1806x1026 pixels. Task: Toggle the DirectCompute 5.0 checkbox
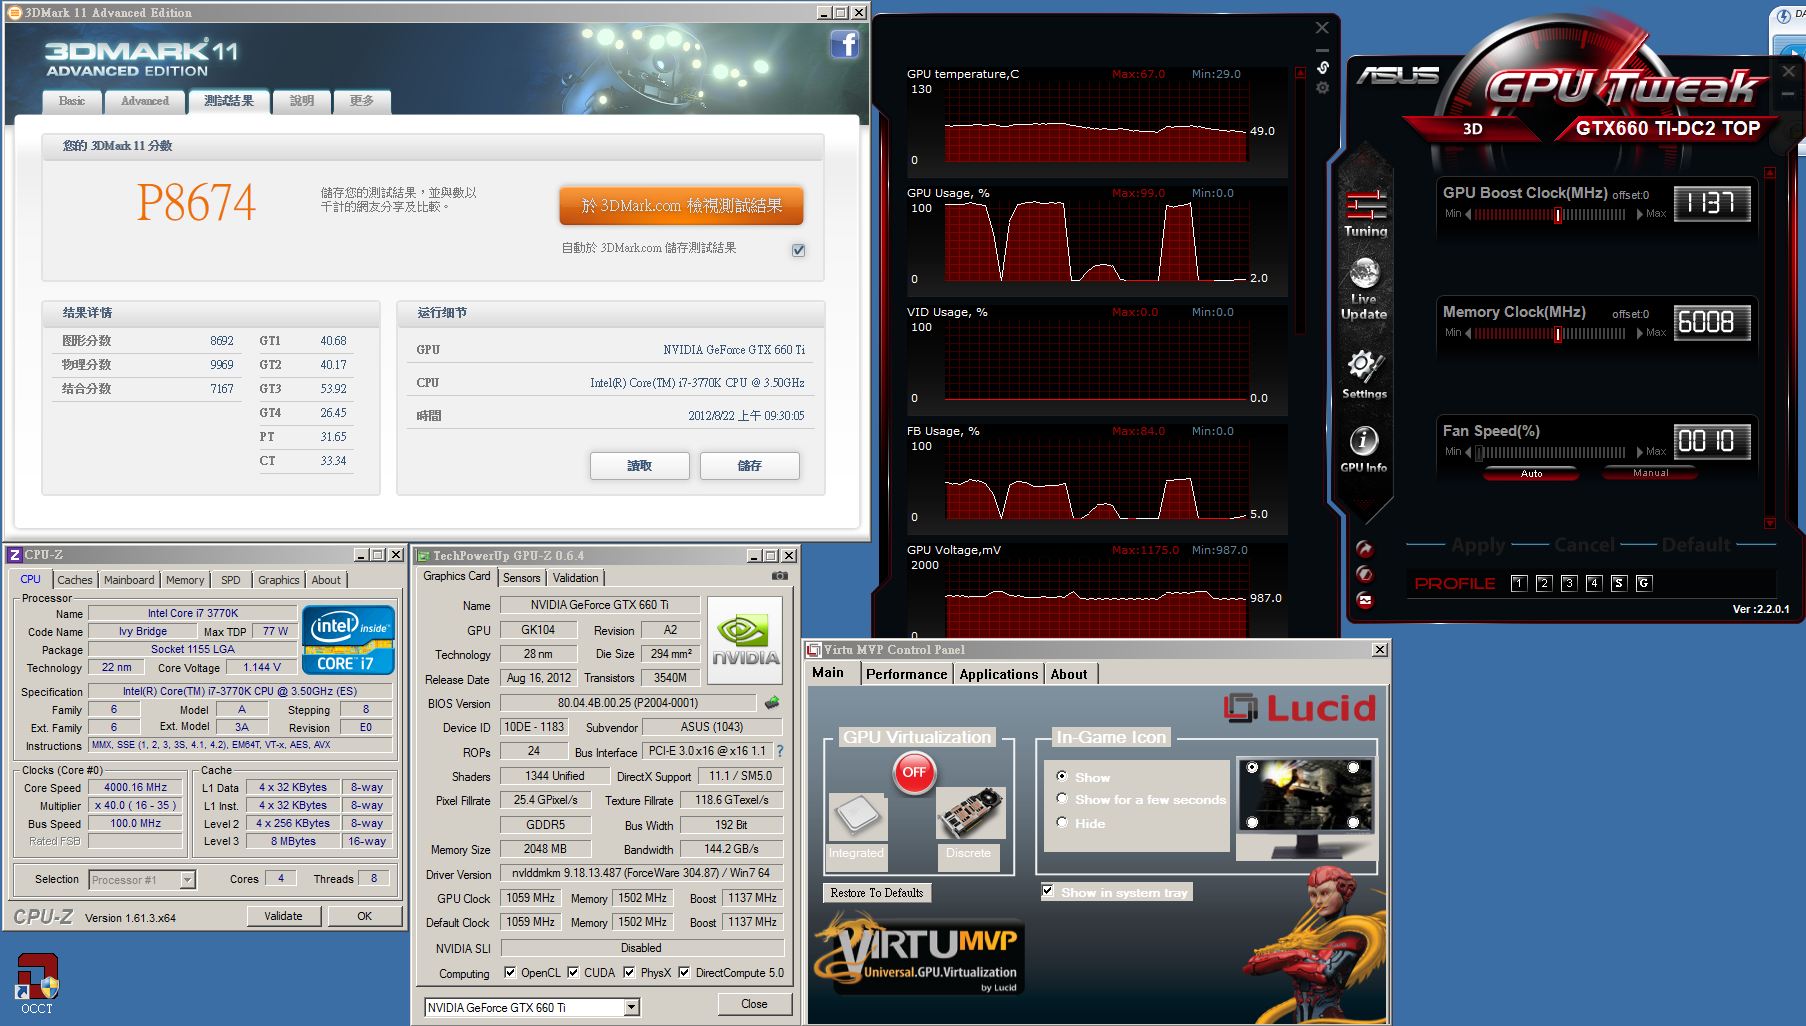(684, 972)
